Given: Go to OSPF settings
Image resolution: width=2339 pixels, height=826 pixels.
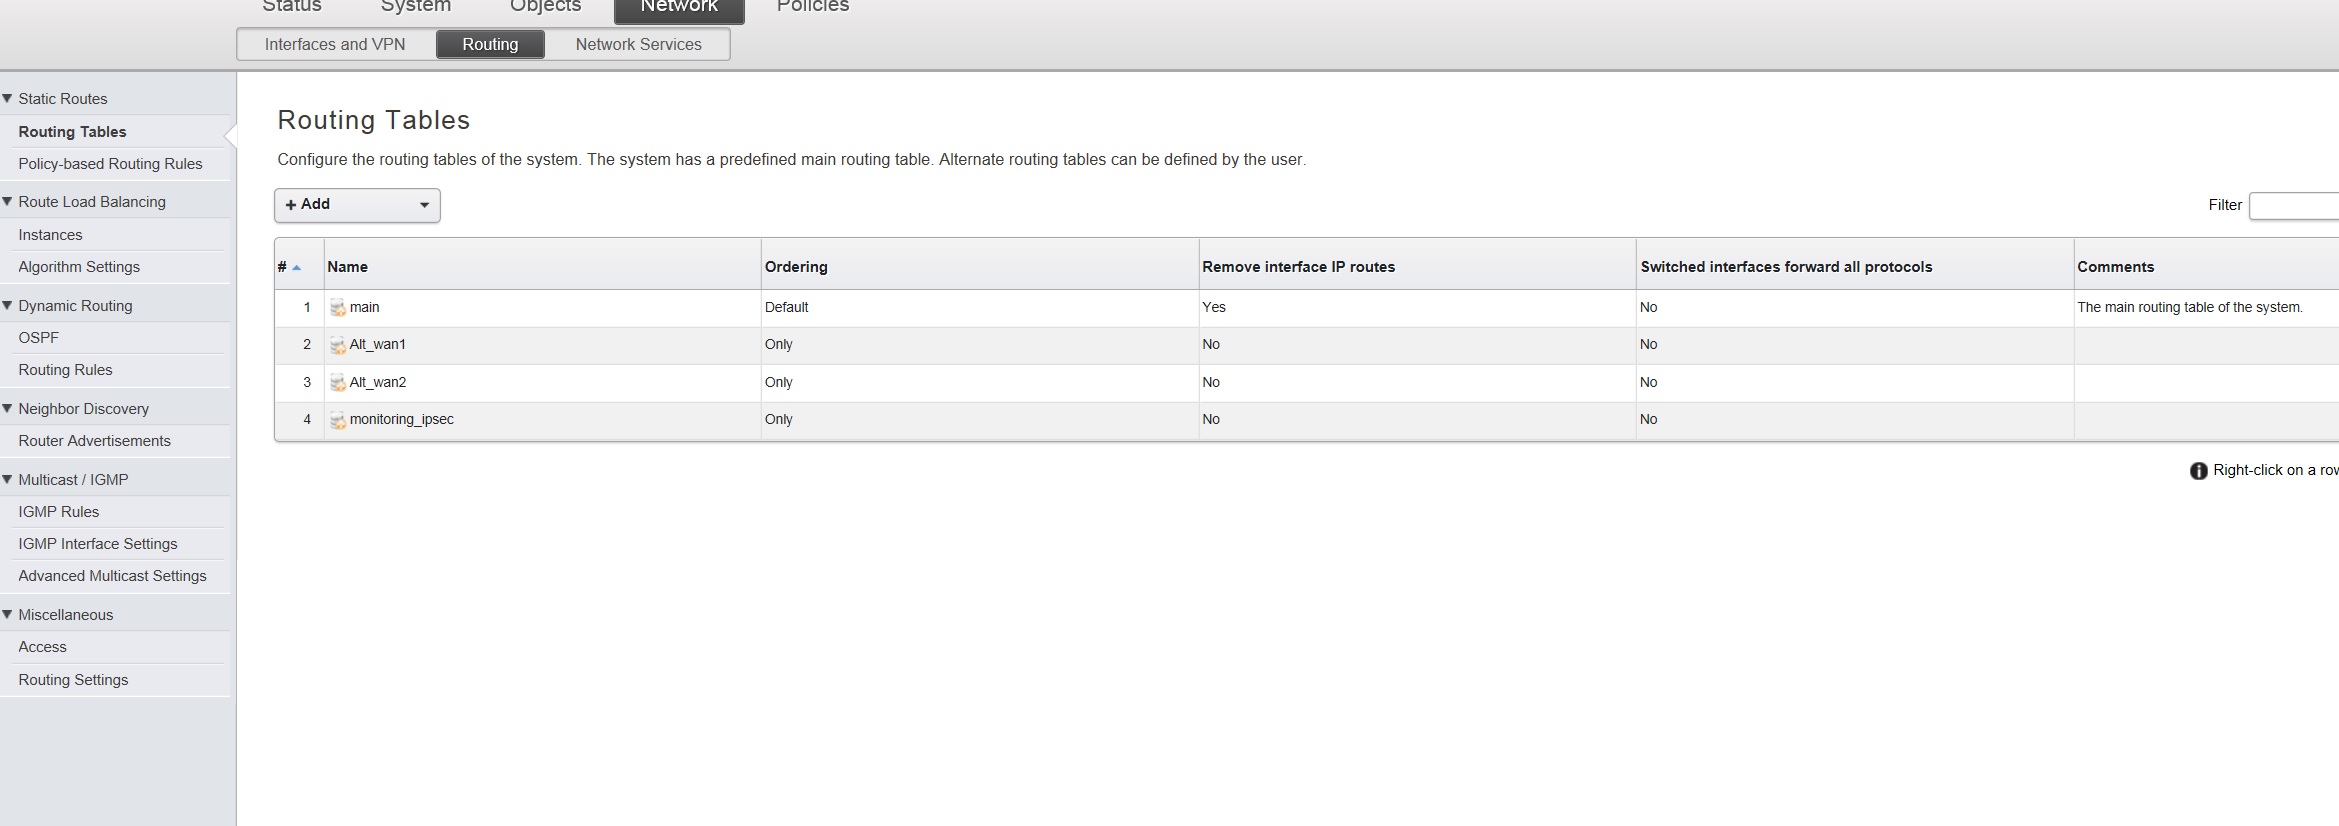Looking at the screenshot, I should pos(39,338).
